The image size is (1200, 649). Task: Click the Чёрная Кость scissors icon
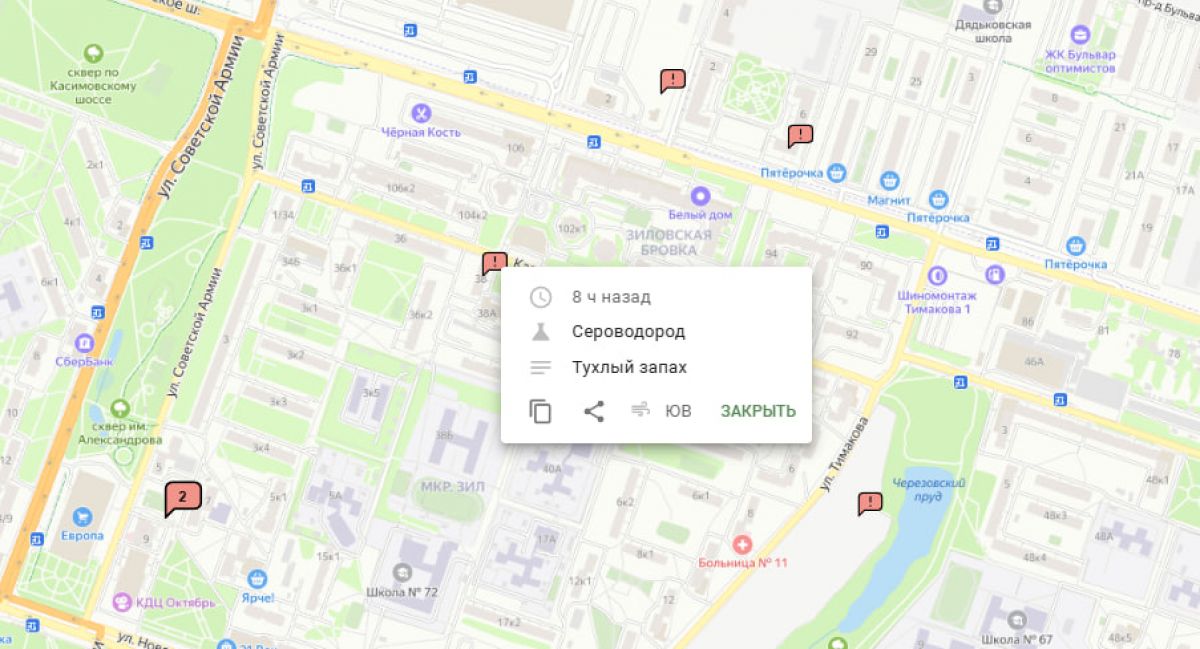(422, 112)
